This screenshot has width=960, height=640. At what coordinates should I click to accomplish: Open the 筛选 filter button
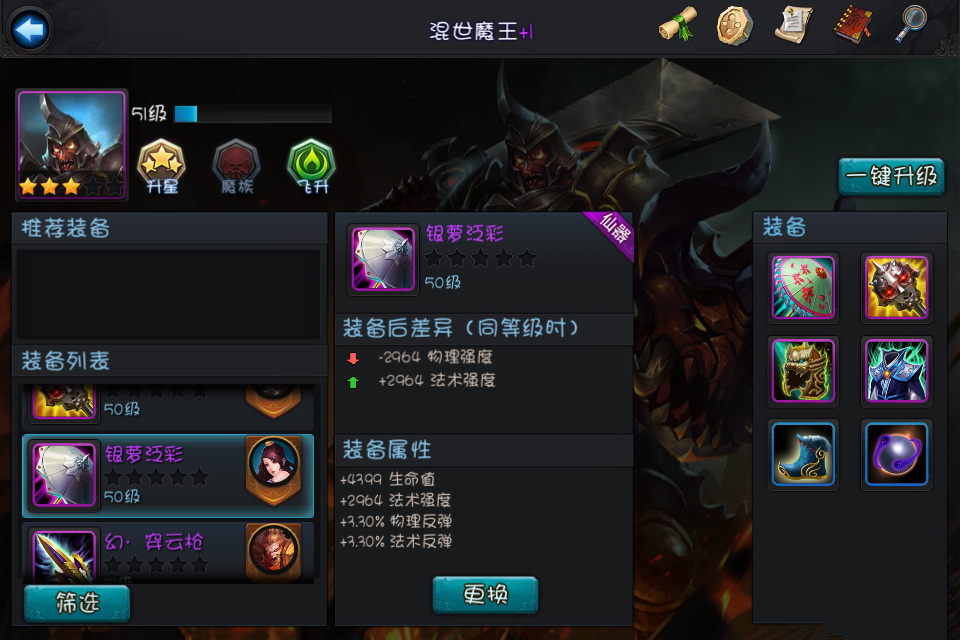tap(77, 603)
